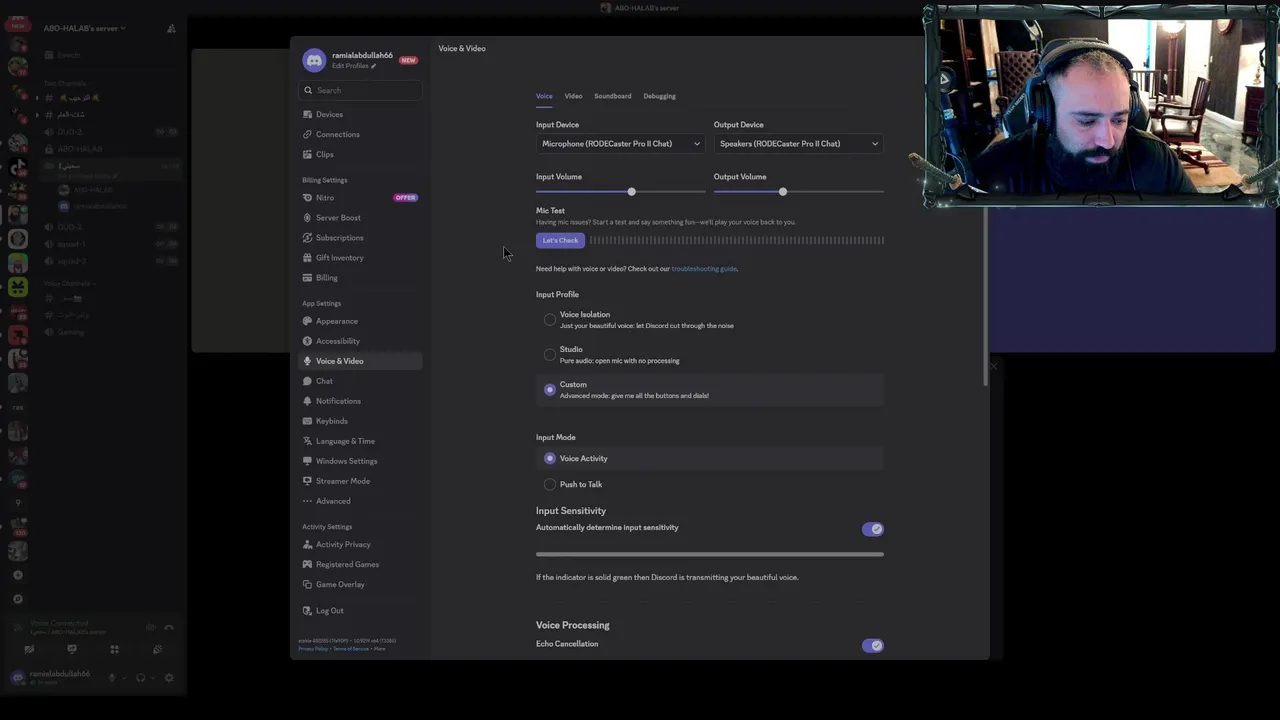Screen dimensions: 1280x720
Task: Click the Language & Time icon
Action: click(x=308, y=441)
